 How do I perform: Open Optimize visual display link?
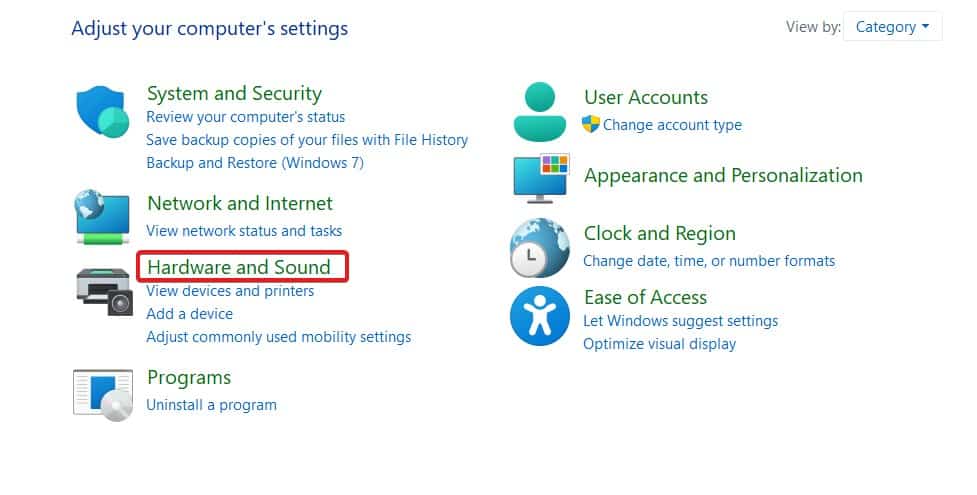point(660,344)
